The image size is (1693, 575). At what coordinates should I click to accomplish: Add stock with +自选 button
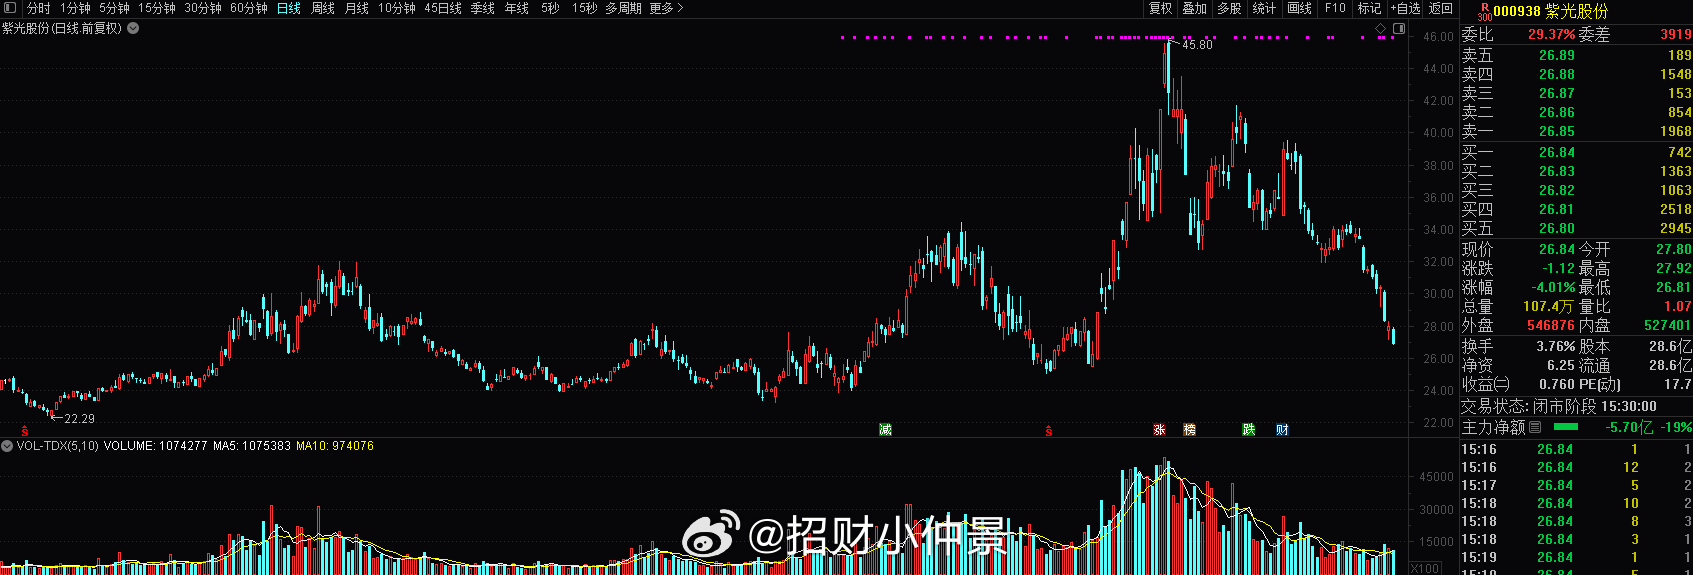[x=1405, y=8]
